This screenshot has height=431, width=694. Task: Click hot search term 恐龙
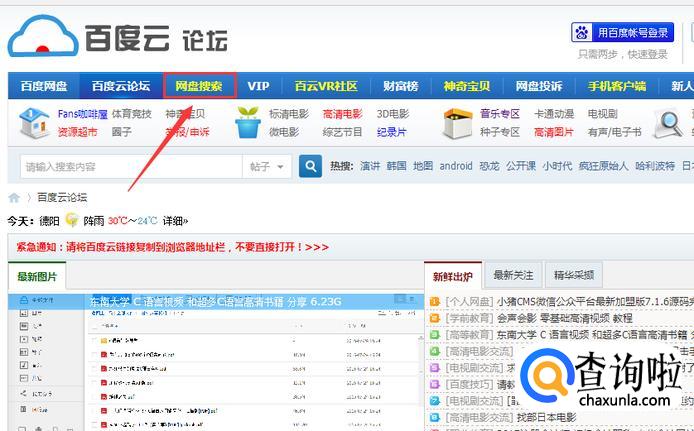489,166
